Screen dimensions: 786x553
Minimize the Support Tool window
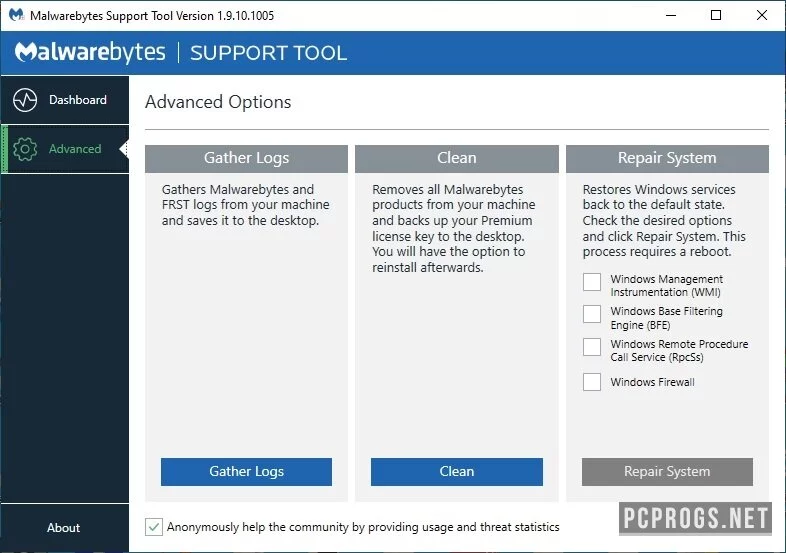coord(671,15)
